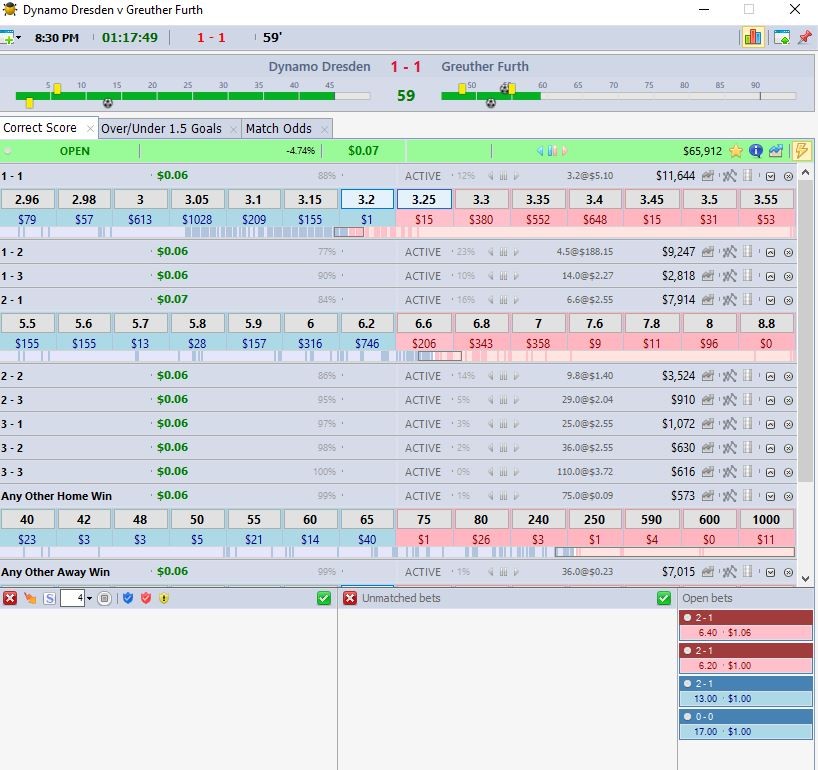Toggle the green checkmark in the bottom-left panel
The image size is (818, 770).
coord(323,598)
